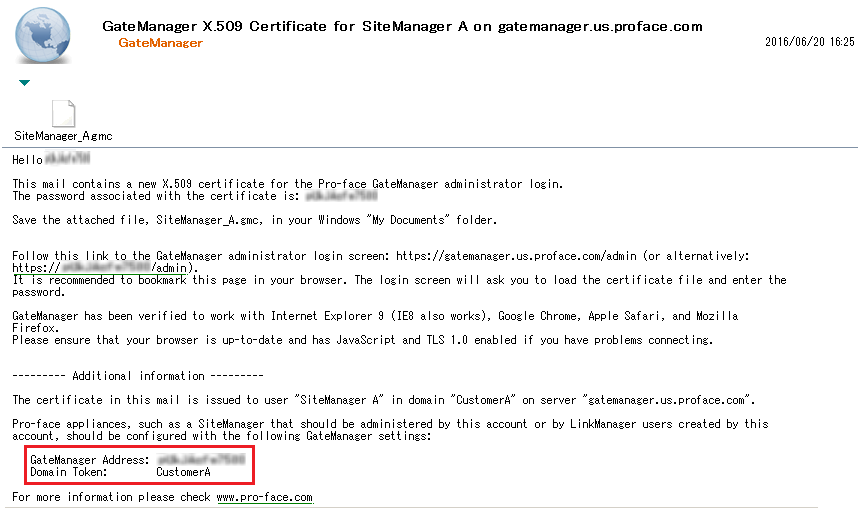Image resolution: width=860 pixels, height=510 pixels.
Task: Expand the teal triangle above the attachment
Action: tap(24, 83)
